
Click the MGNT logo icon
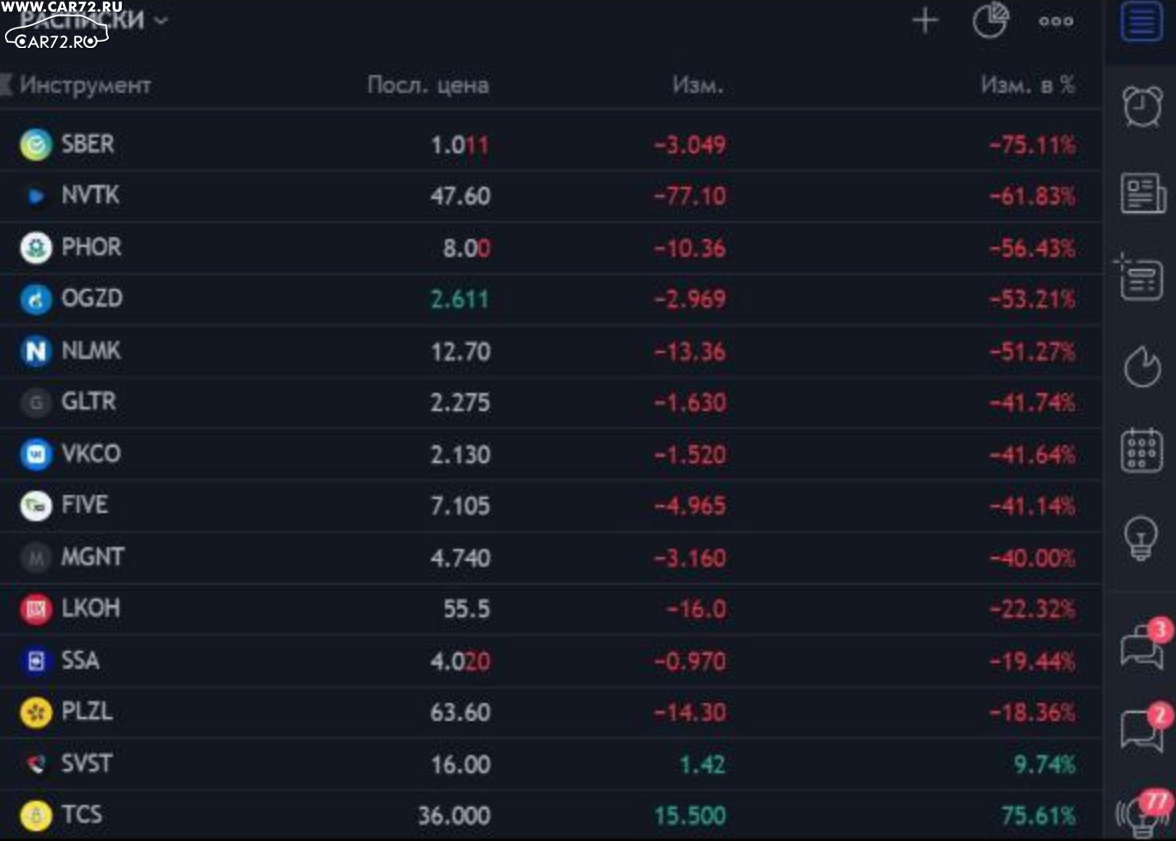pos(35,557)
